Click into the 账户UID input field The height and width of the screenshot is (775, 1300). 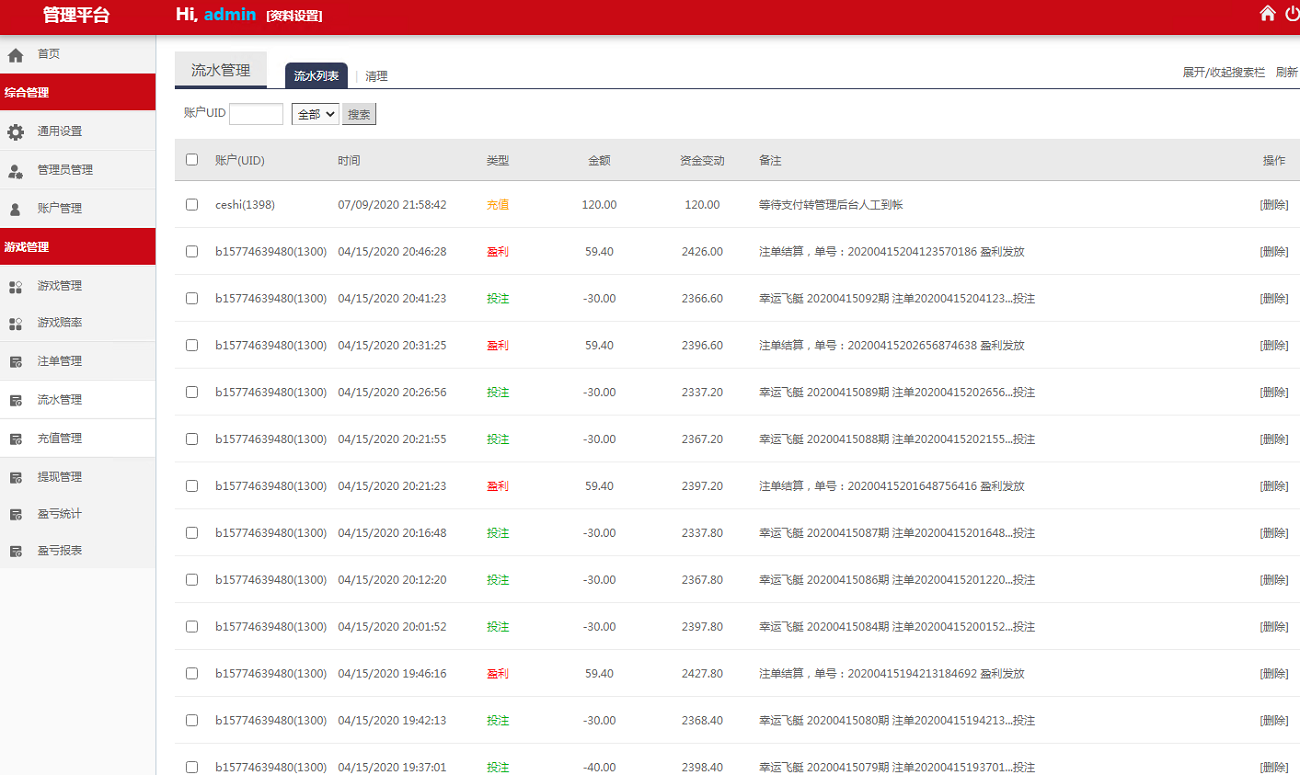pos(256,114)
